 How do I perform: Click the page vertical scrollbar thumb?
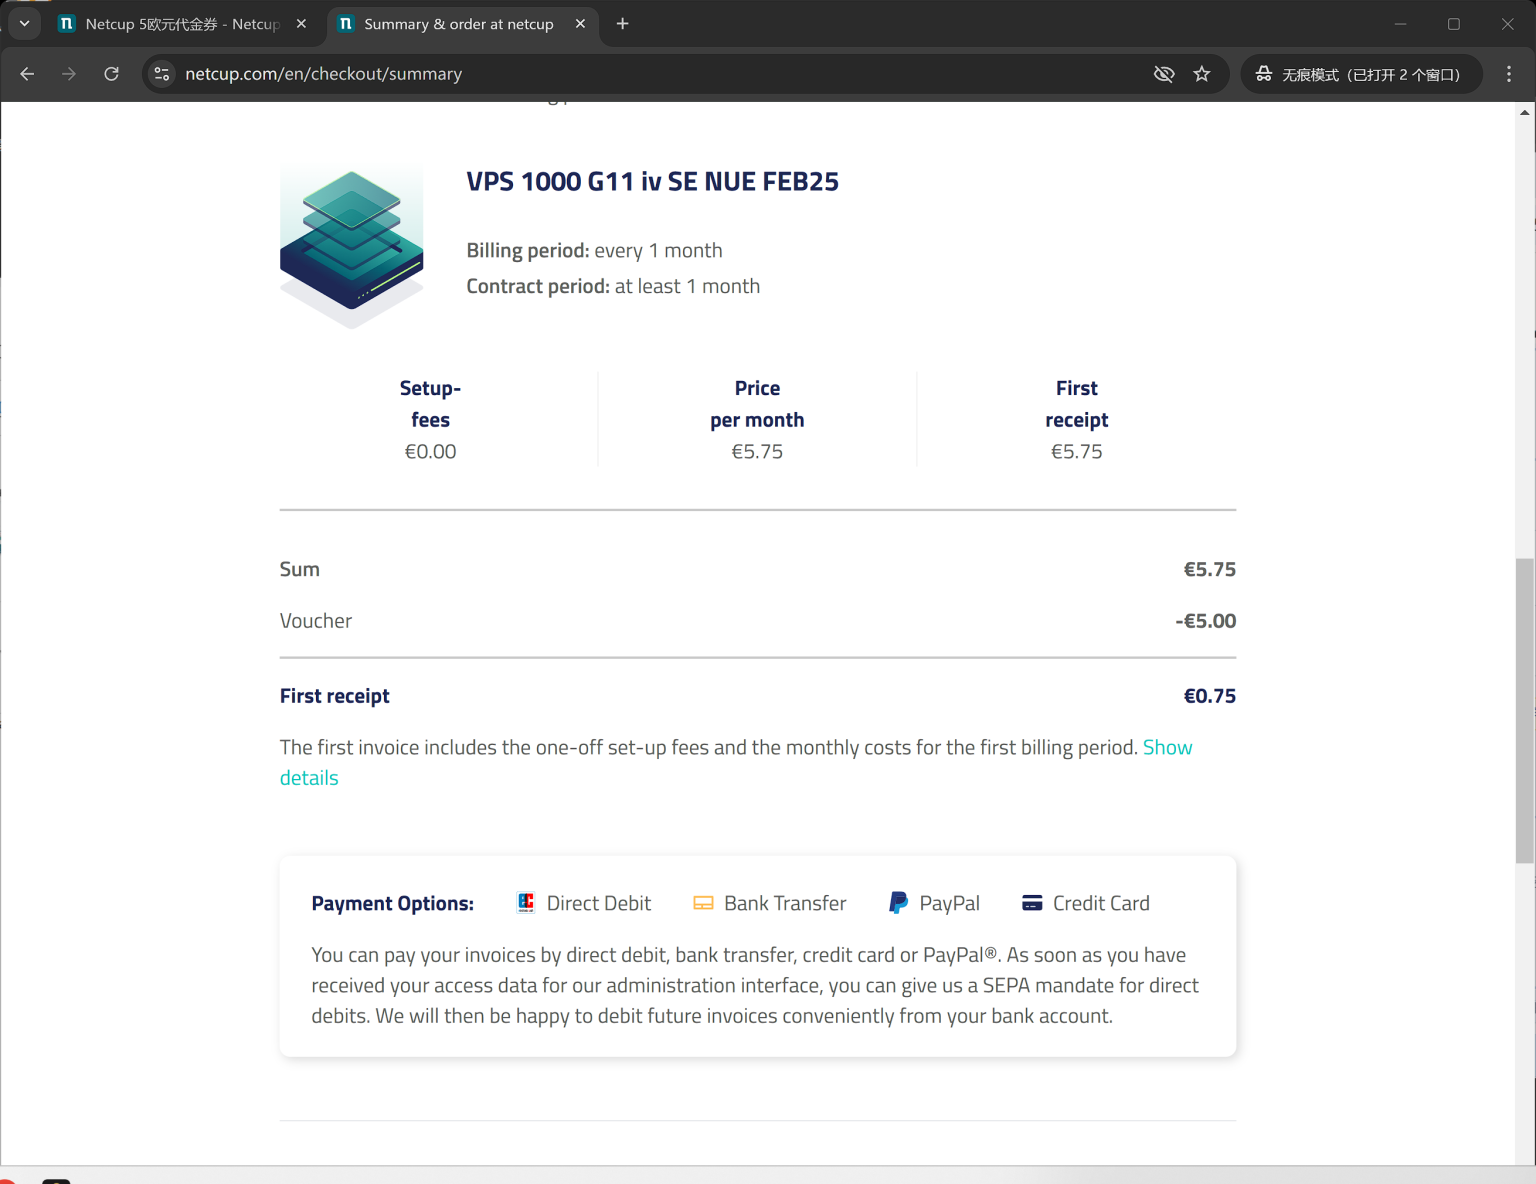point(1524,710)
